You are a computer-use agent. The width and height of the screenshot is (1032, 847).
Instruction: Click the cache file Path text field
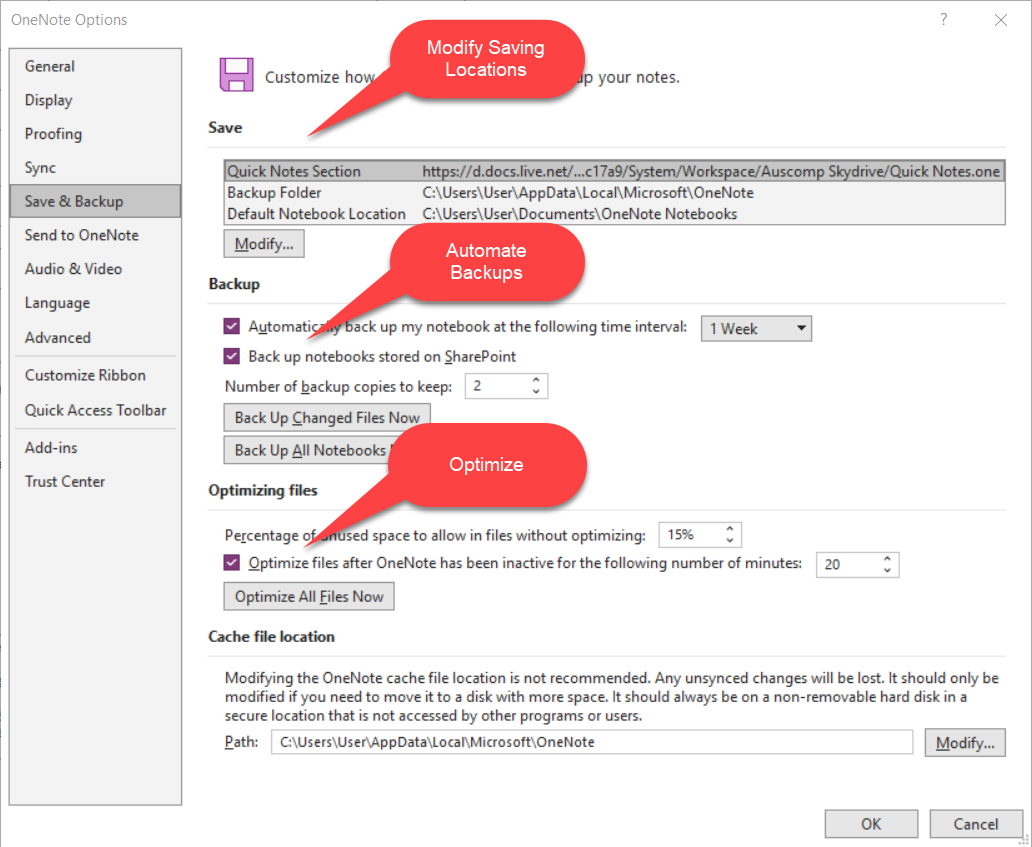[x=592, y=742]
